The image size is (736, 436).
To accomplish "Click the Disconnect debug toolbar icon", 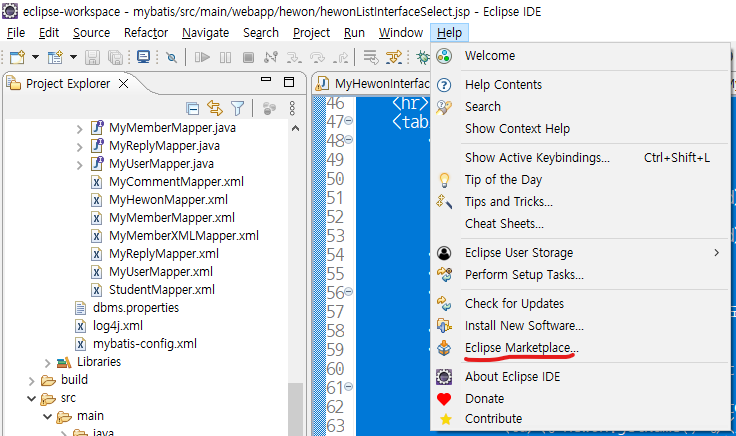I will point(271,57).
